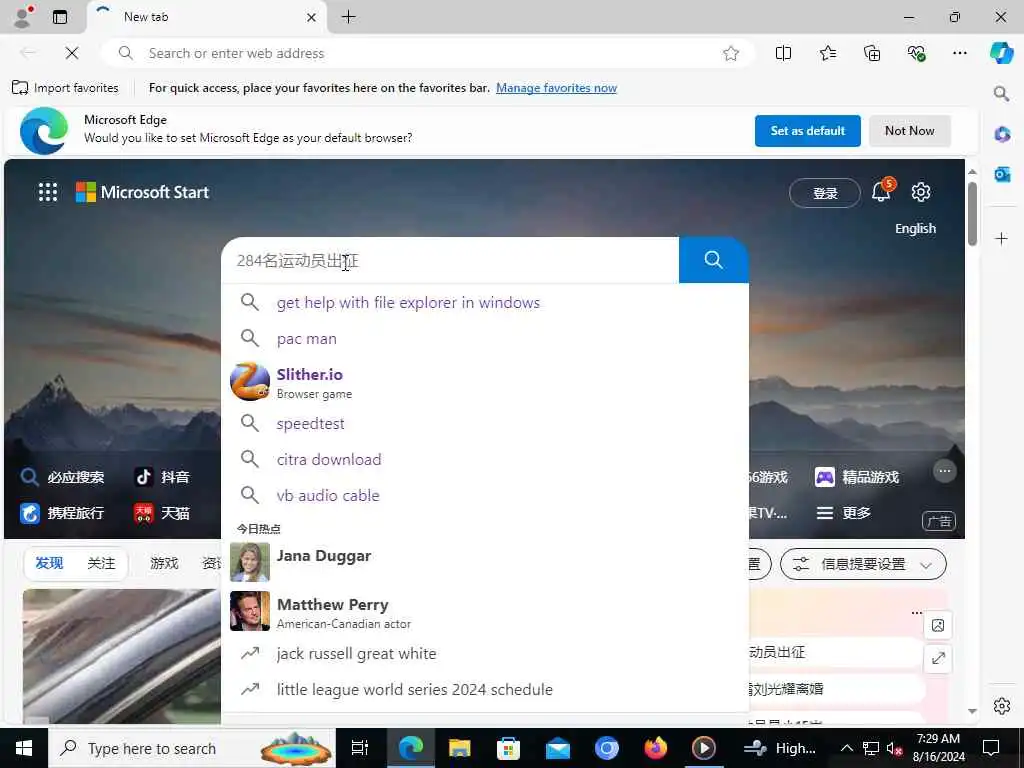View notifications bell with badge
The height and width of the screenshot is (768, 1024).
coord(883,190)
